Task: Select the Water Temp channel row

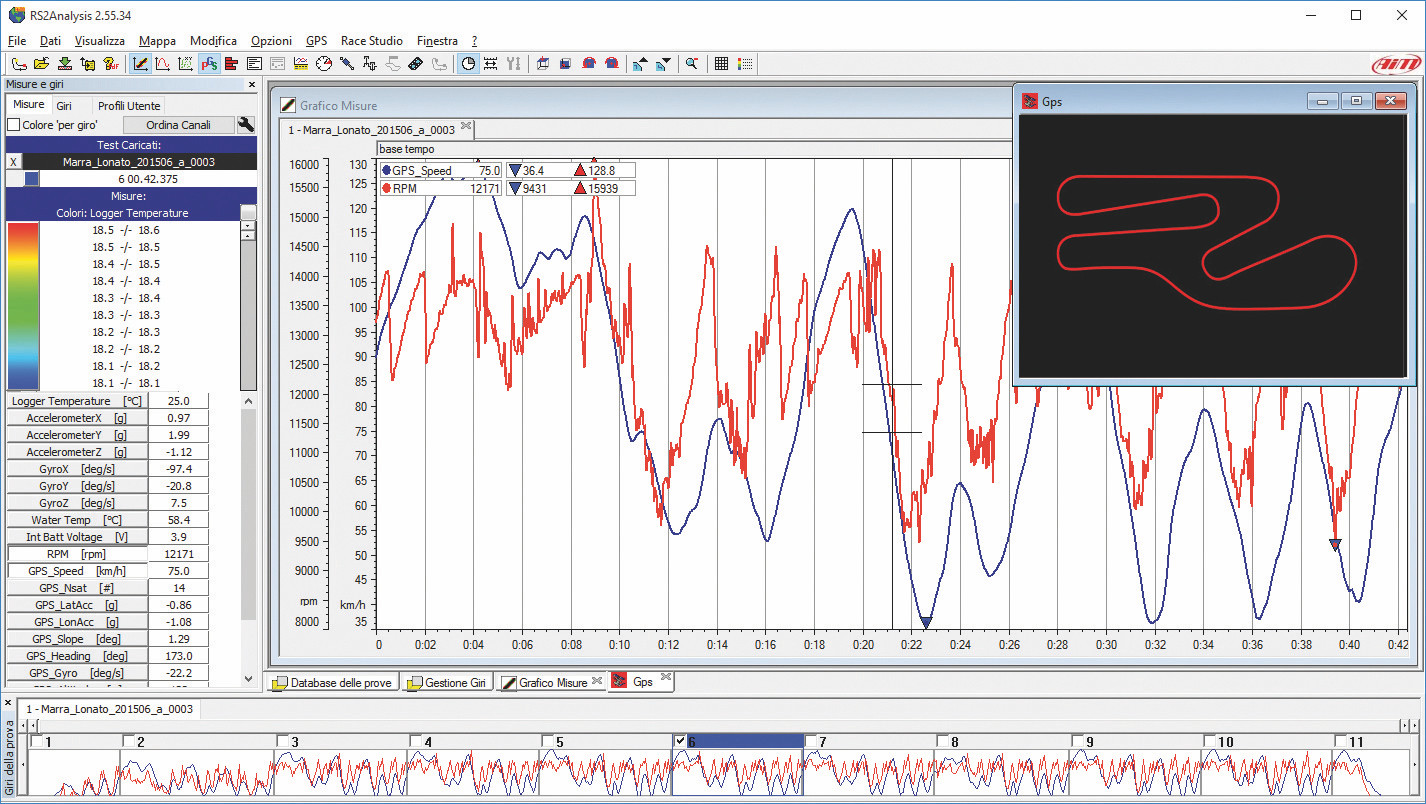Action: point(76,520)
